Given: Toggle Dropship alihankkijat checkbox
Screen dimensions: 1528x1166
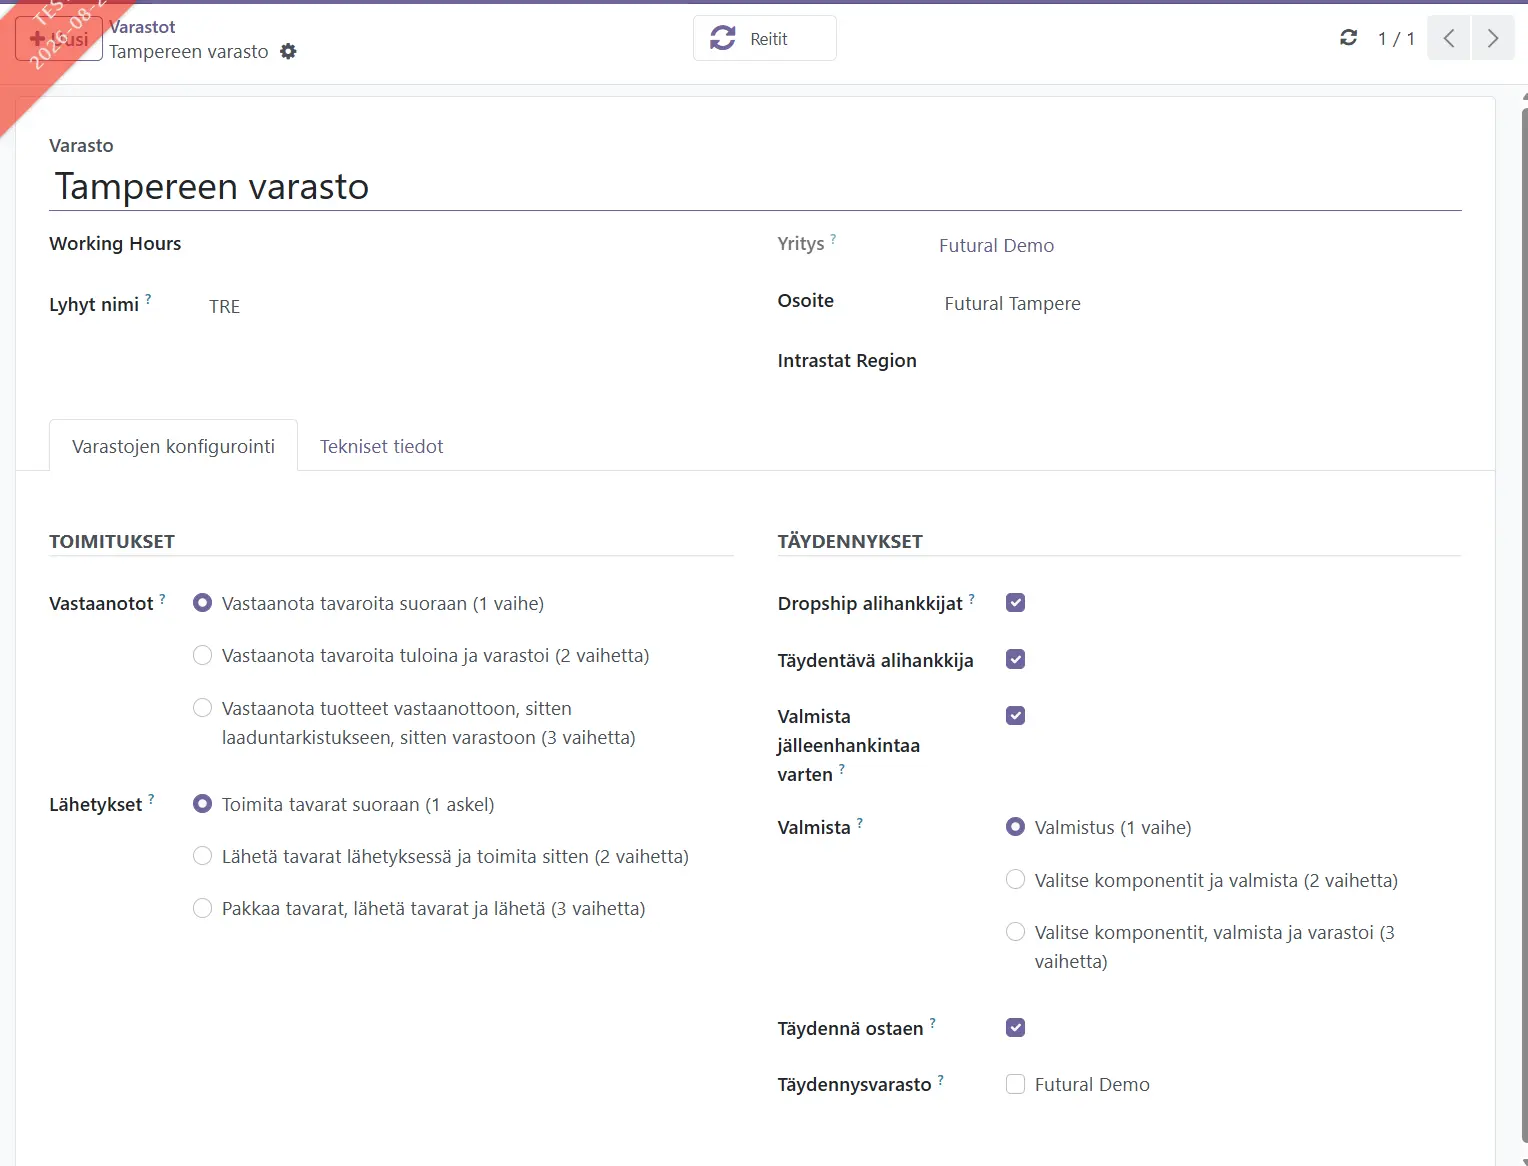Looking at the screenshot, I should click(1015, 603).
